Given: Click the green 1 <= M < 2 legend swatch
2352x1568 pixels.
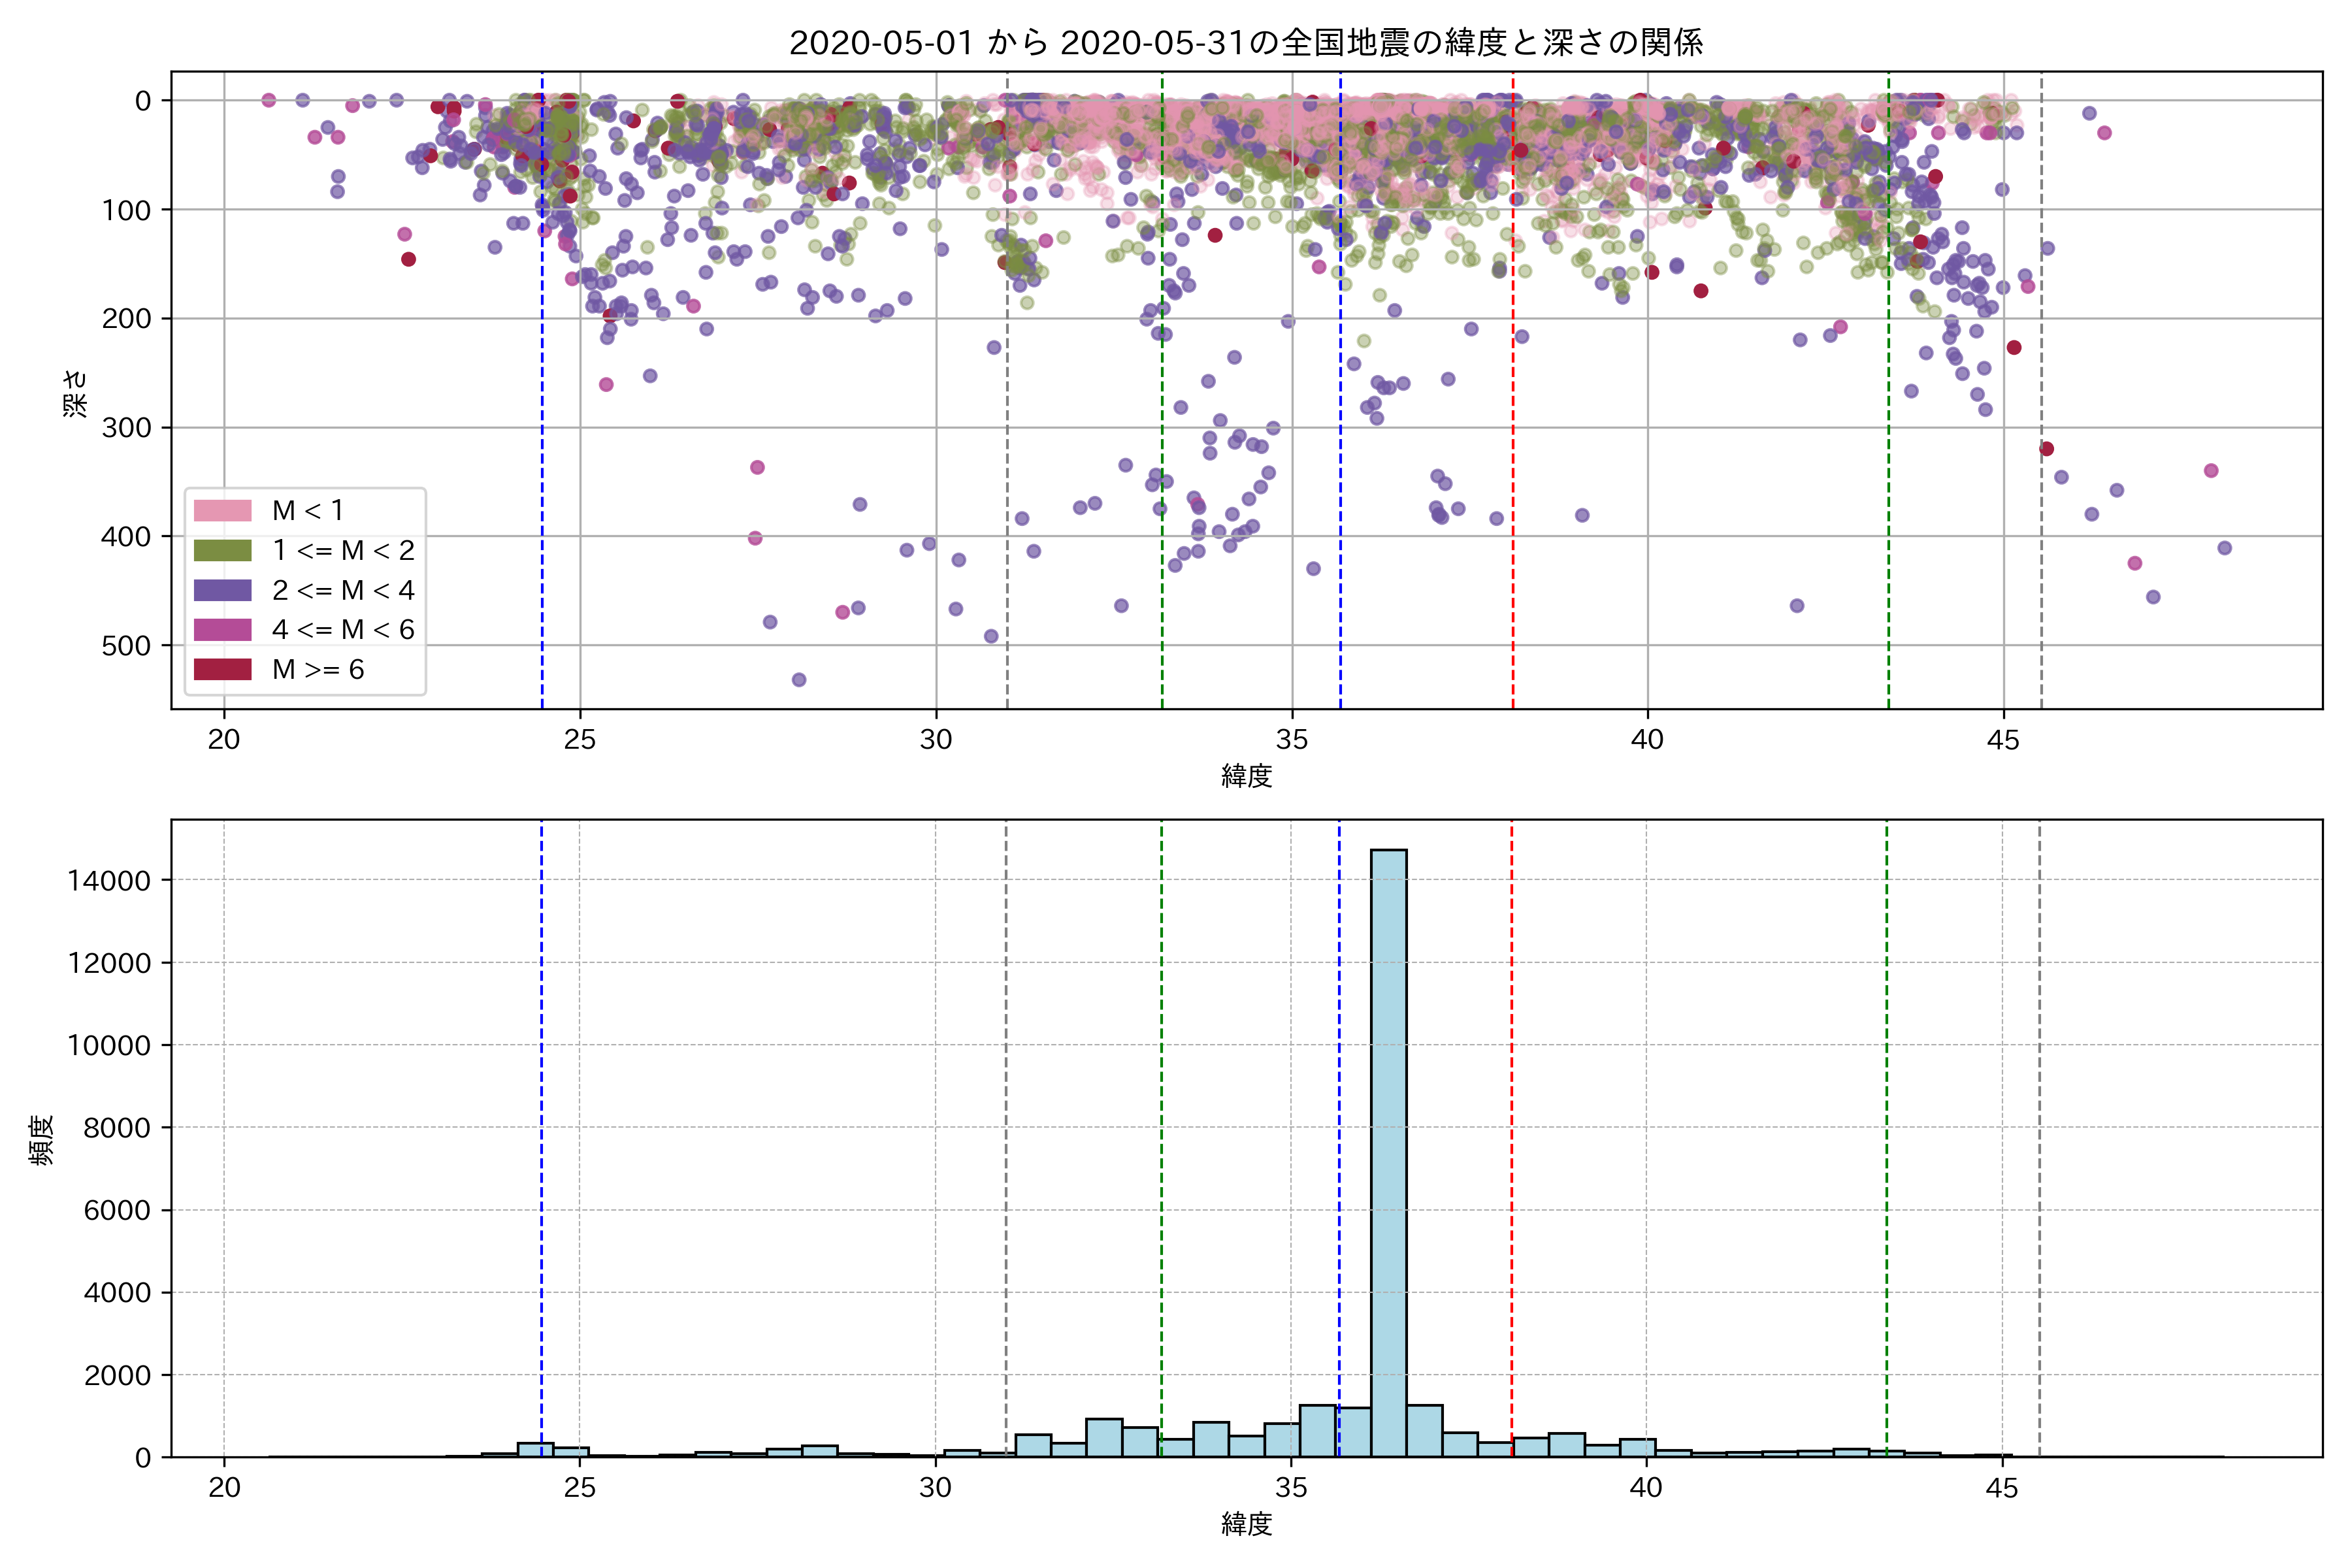Looking at the screenshot, I should coord(222,551).
